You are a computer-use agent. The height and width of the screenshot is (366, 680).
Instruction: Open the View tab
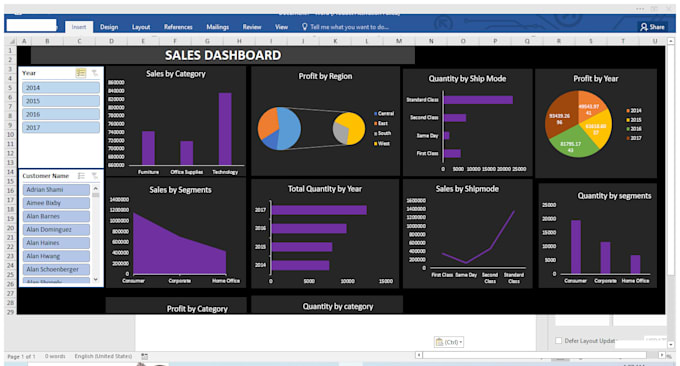point(281,27)
